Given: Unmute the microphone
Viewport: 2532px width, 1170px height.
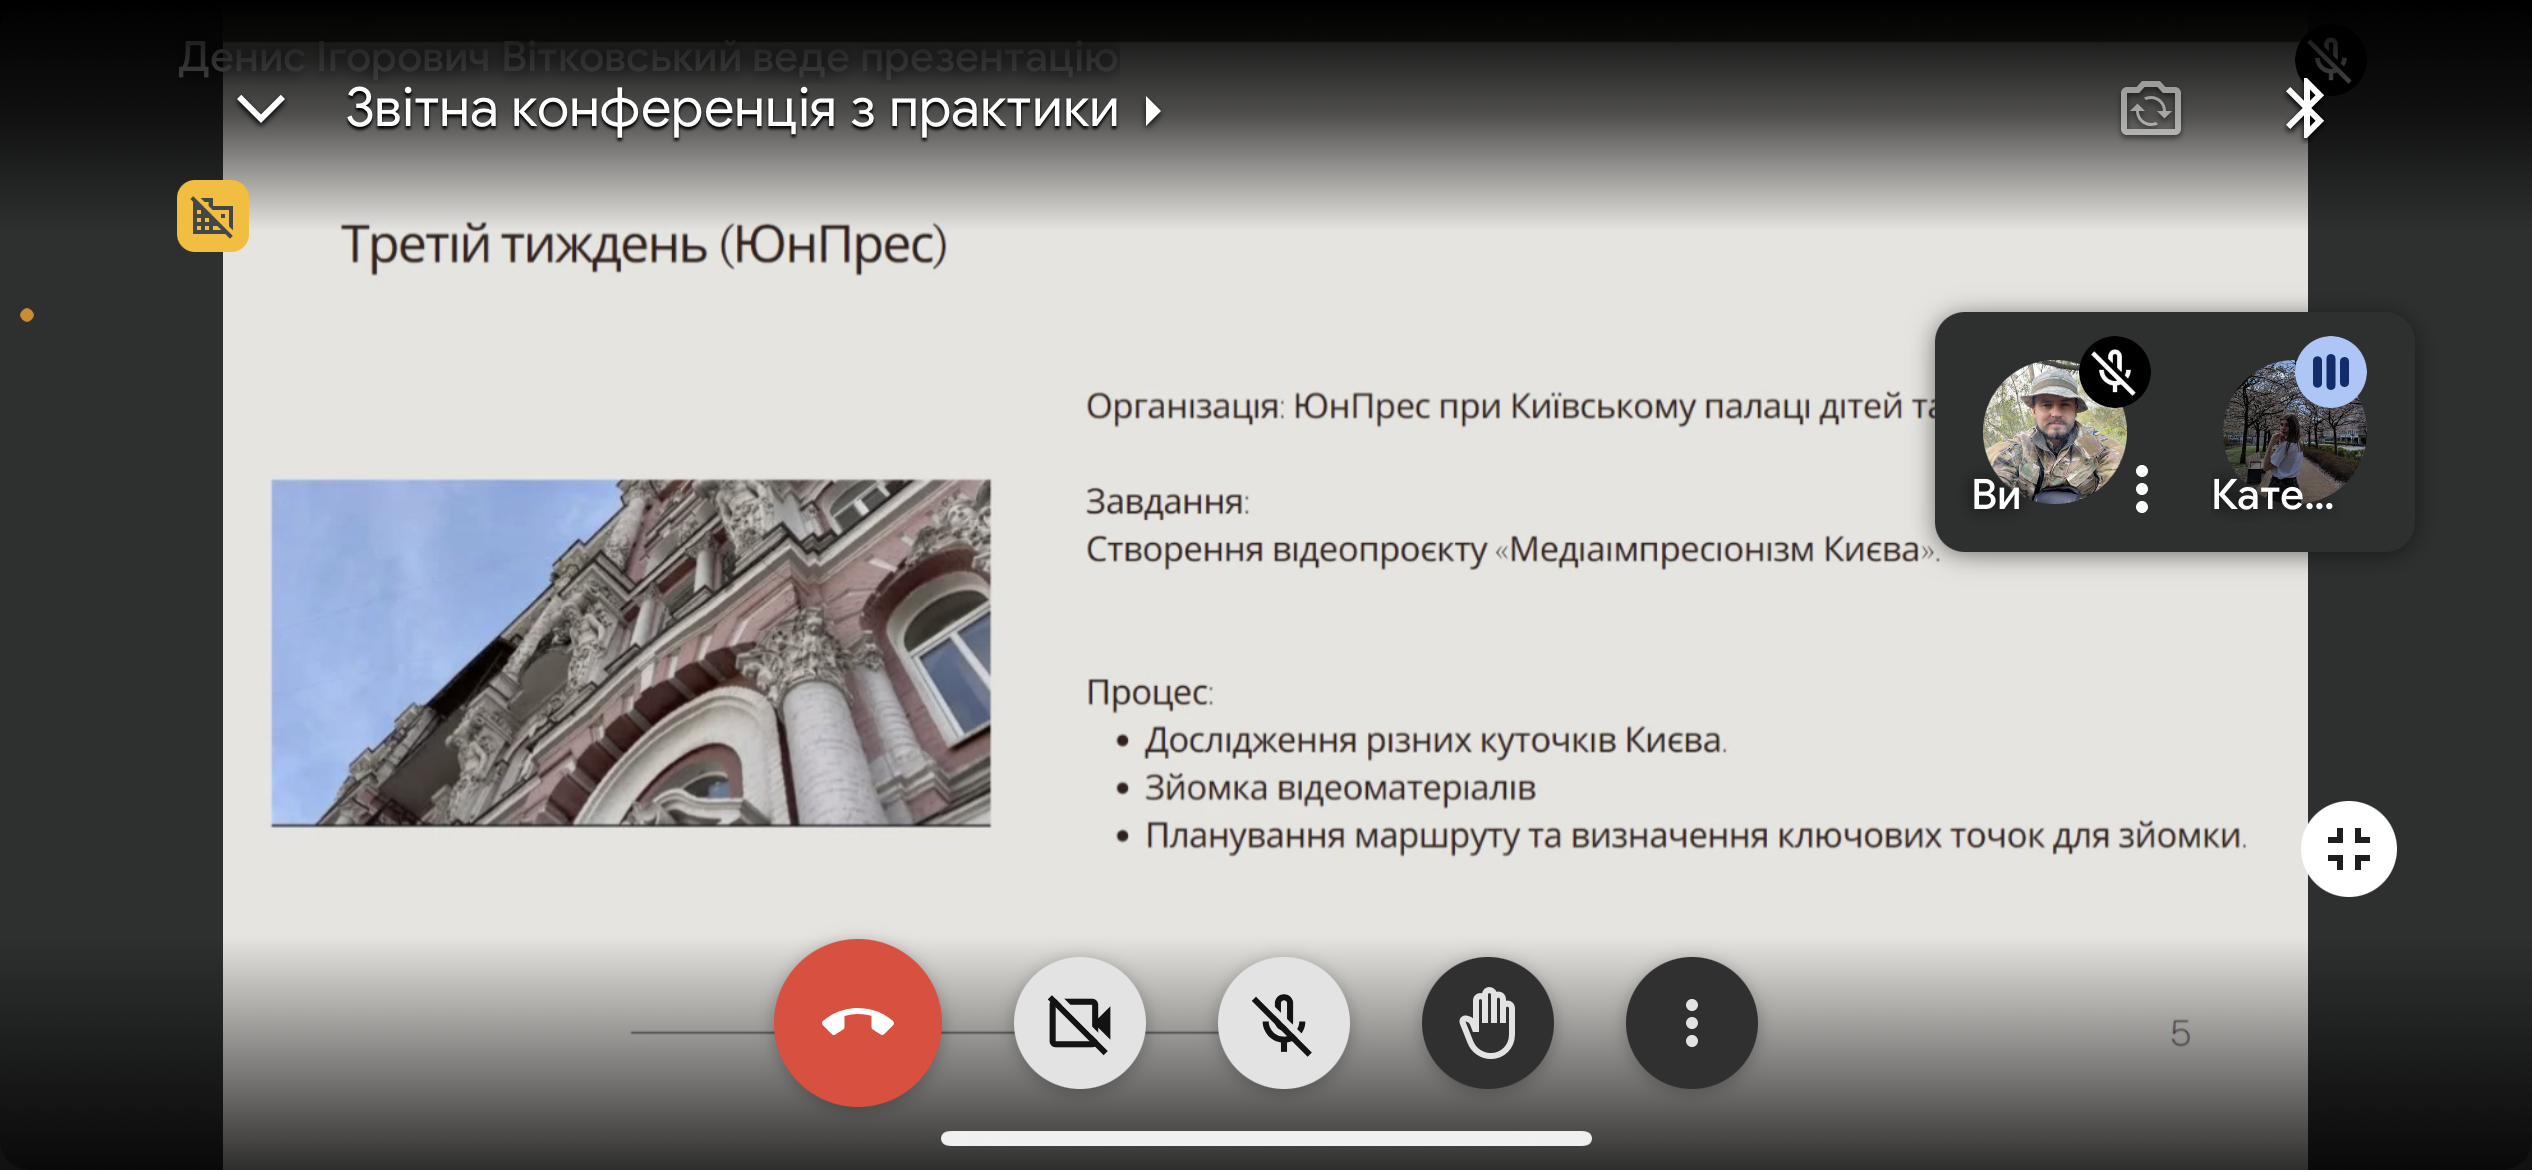Looking at the screenshot, I should click(x=1283, y=1022).
